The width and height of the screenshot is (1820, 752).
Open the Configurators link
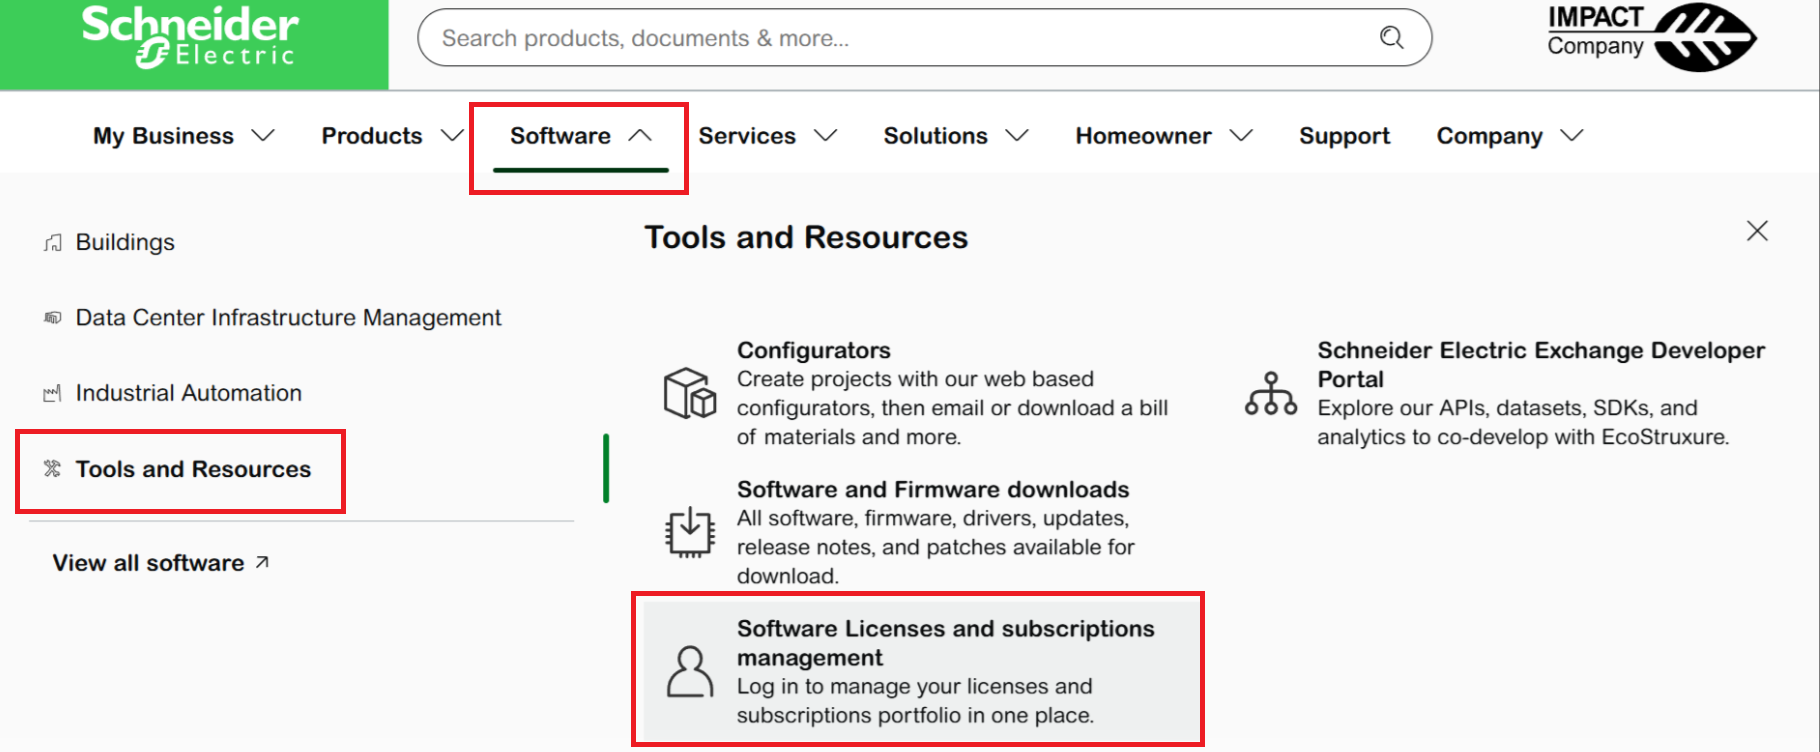click(814, 350)
